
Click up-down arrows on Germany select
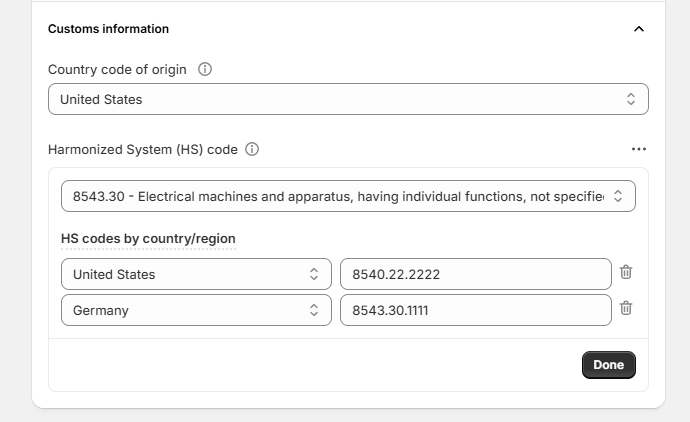click(x=314, y=310)
